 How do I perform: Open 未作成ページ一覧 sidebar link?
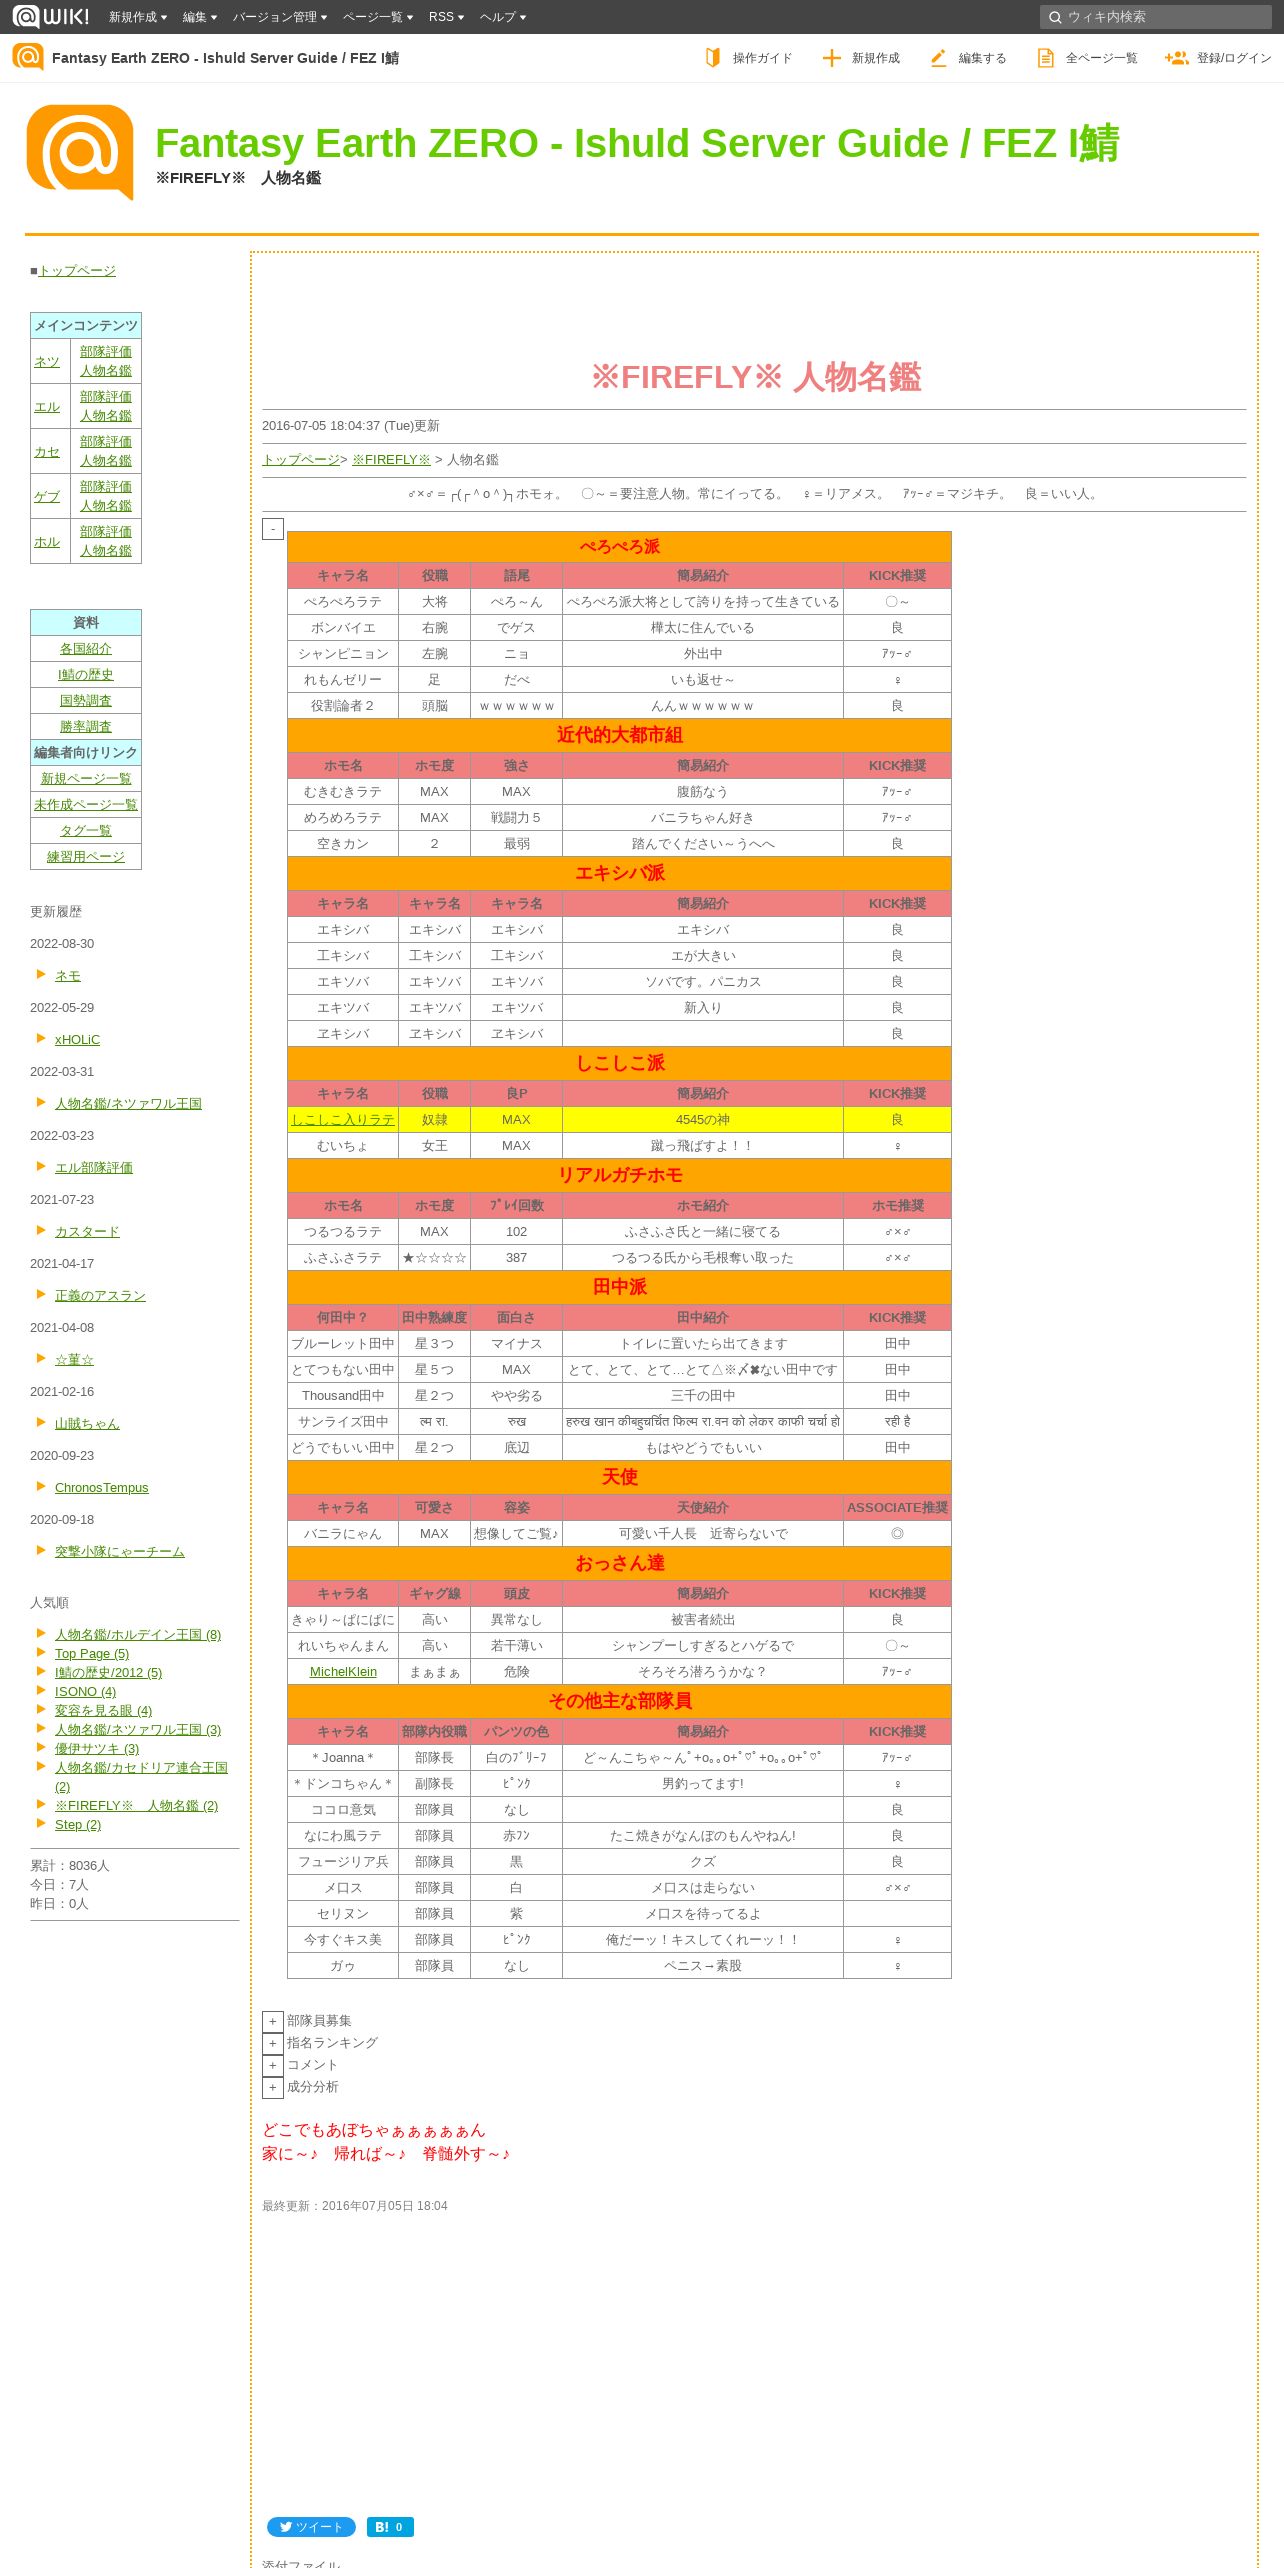point(86,805)
